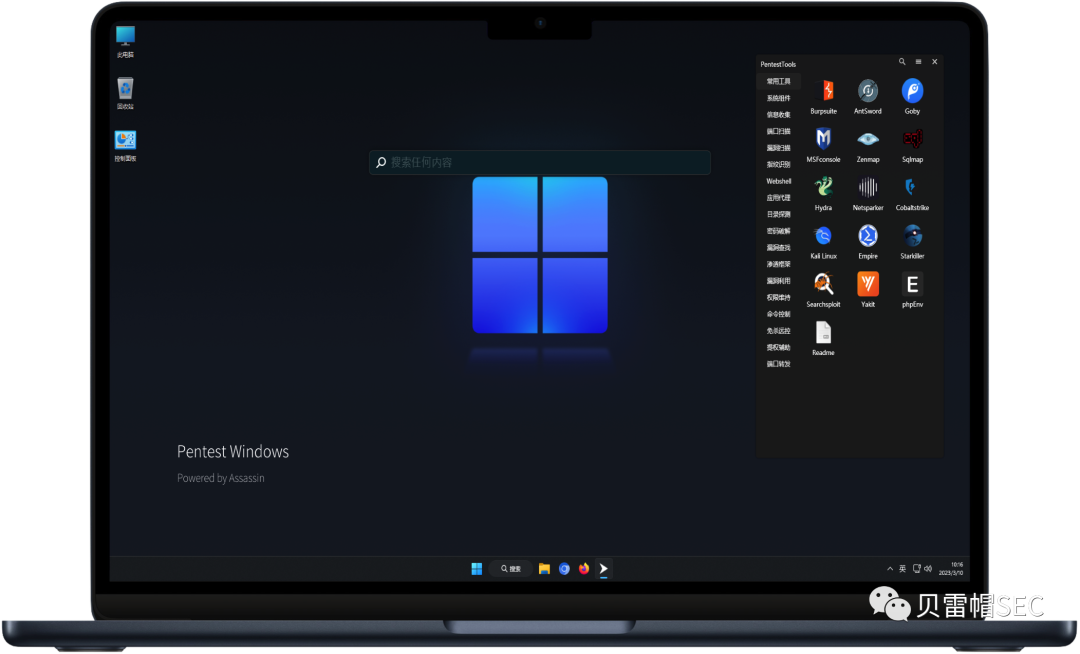Open the 端口转发 category
This screenshot has height=654, width=1080.
(778, 363)
